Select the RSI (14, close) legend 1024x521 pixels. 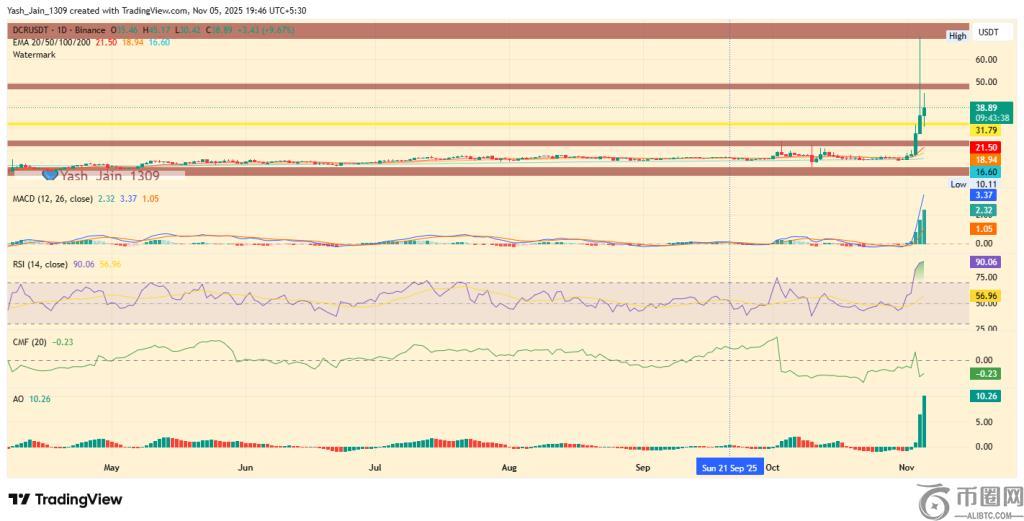[x=39, y=264]
